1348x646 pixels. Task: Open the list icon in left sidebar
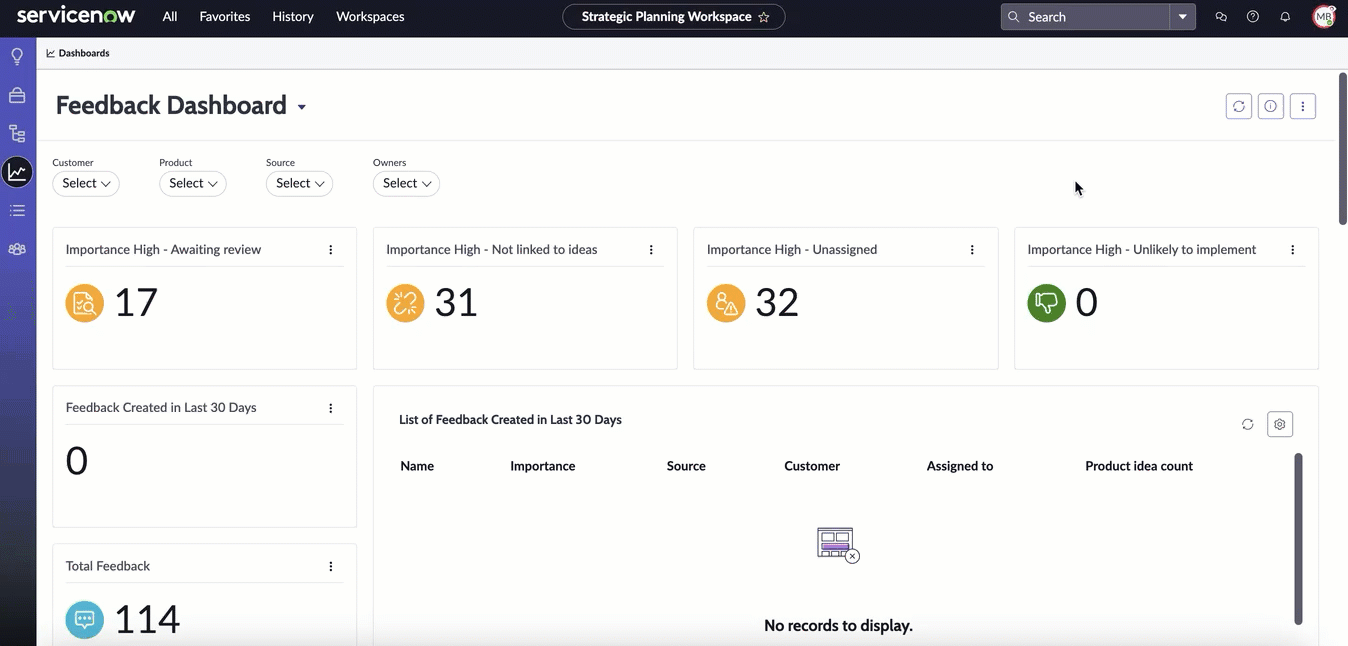(17, 211)
